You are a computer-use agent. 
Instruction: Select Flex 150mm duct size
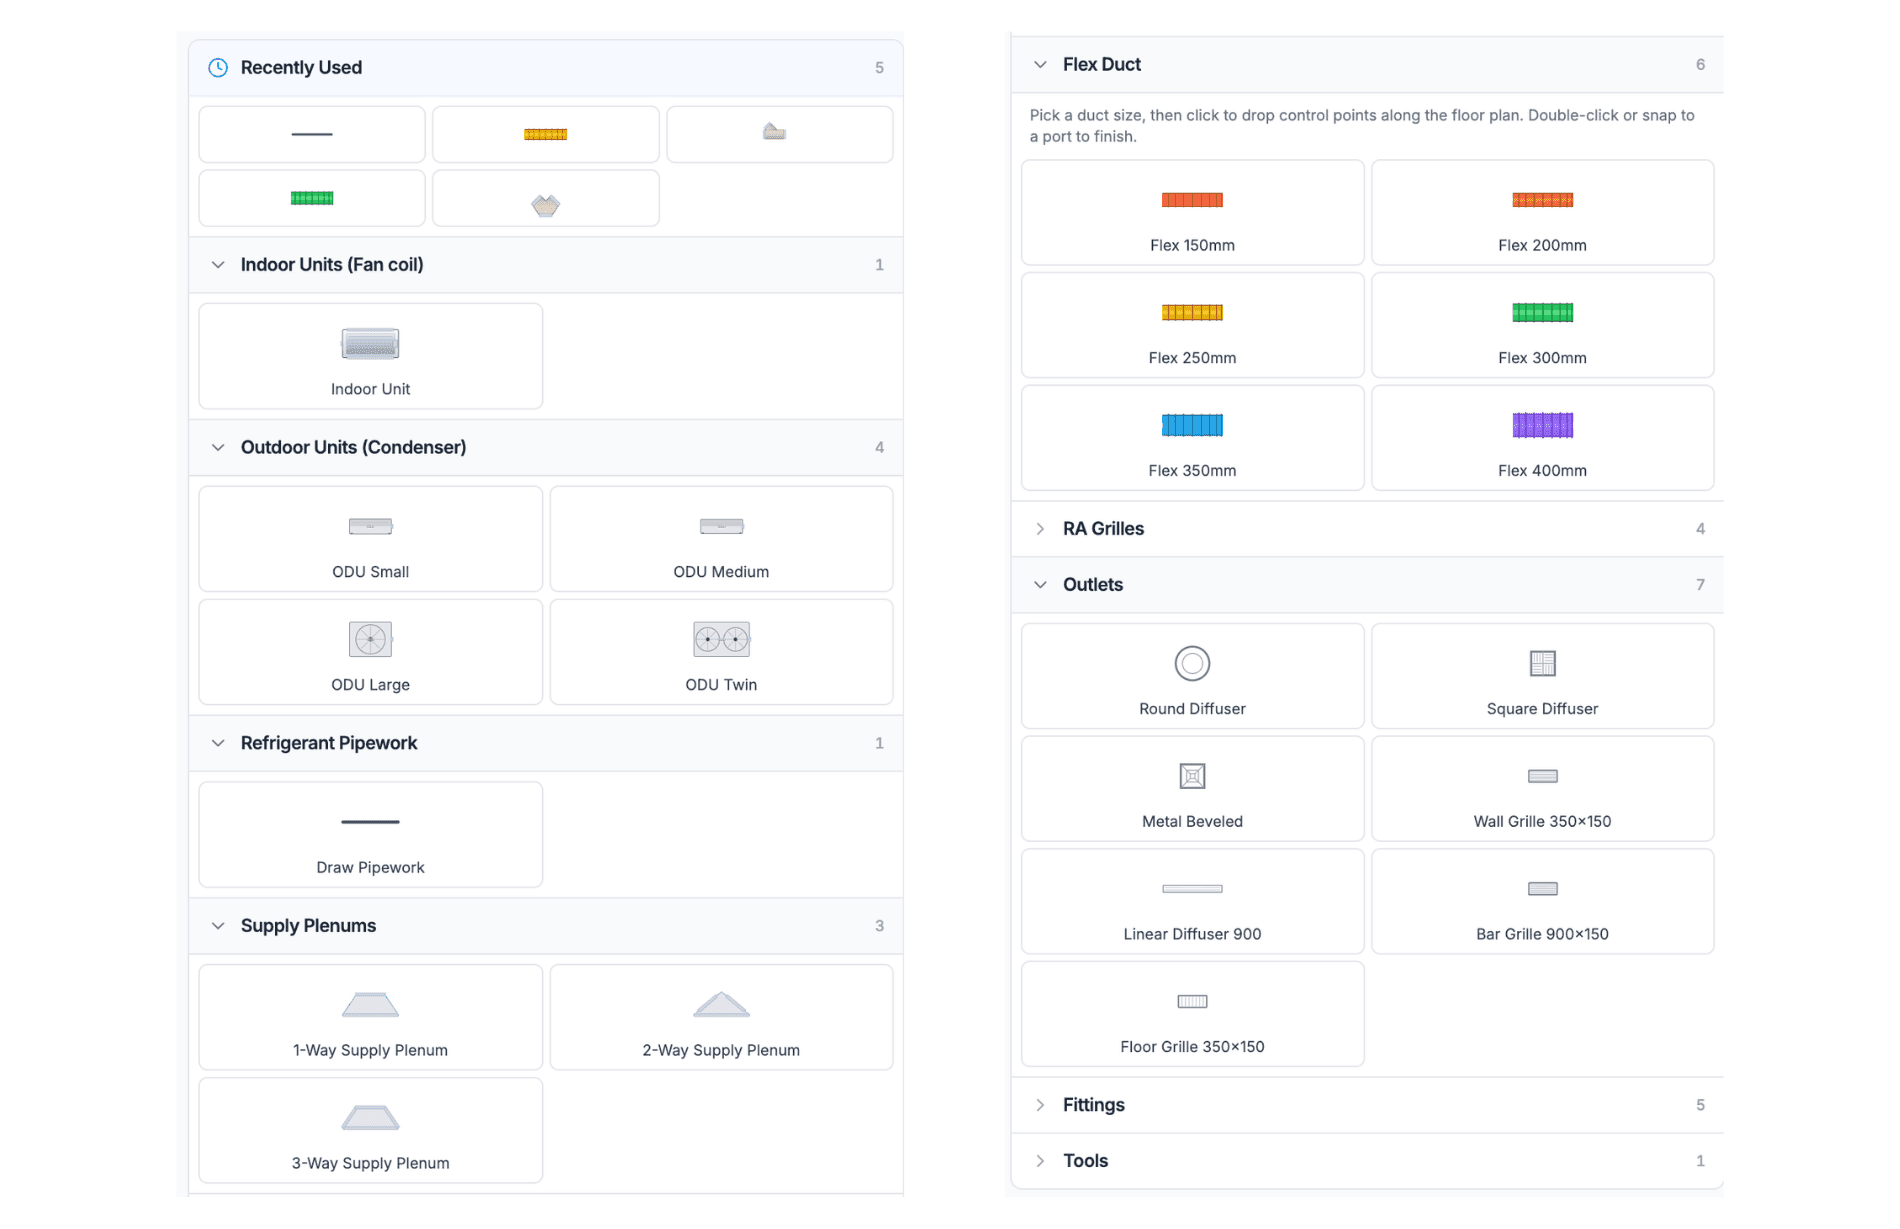1192,212
